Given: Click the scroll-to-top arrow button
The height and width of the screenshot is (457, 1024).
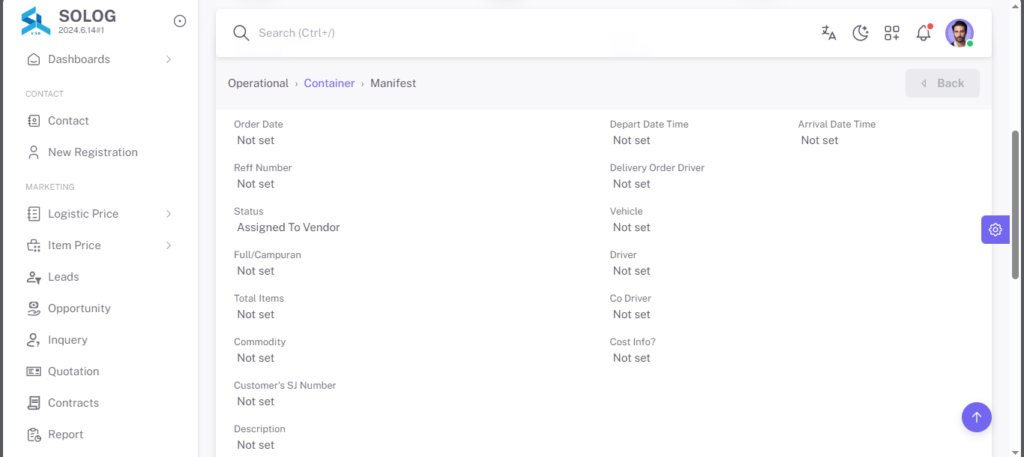Looking at the screenshot, I should pyautogui.click(x=976, y=417).
